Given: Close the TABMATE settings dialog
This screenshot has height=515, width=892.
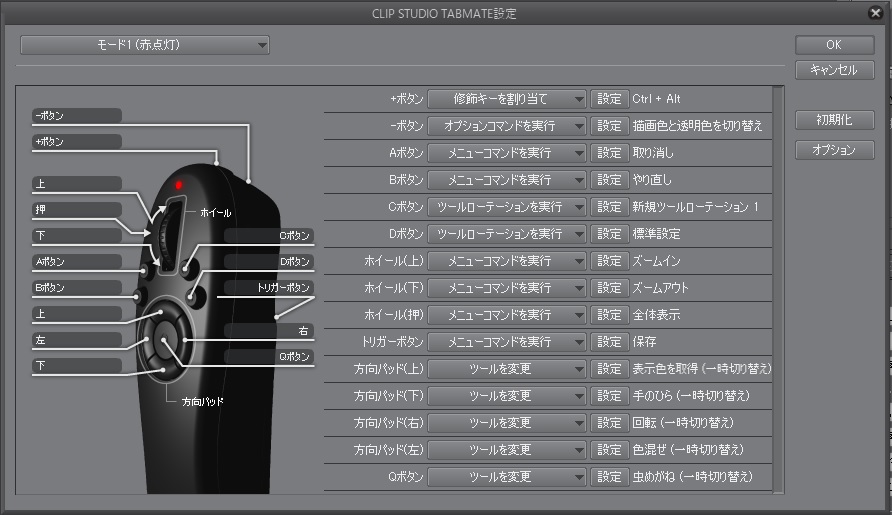Looking at the screenshot, I should 876,13.
